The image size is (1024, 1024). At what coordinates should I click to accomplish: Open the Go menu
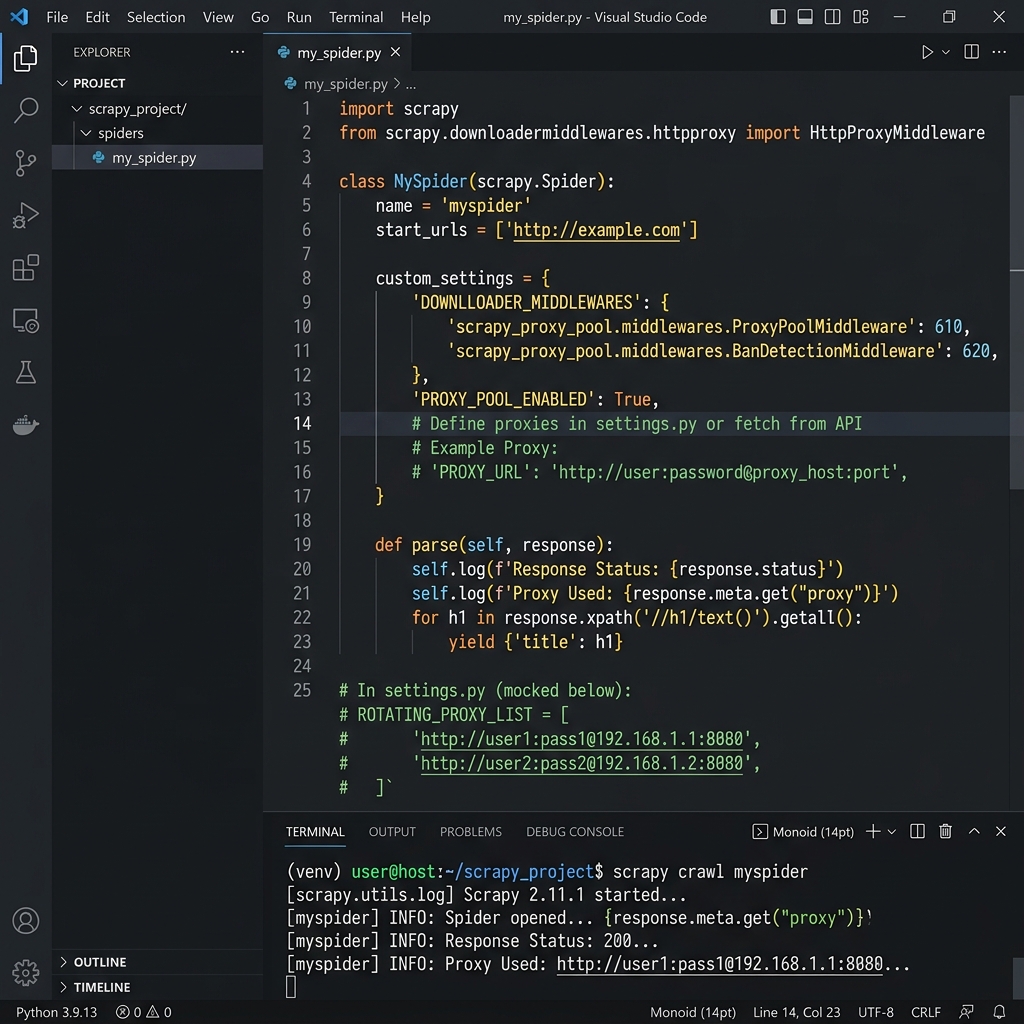coord(260,17)
